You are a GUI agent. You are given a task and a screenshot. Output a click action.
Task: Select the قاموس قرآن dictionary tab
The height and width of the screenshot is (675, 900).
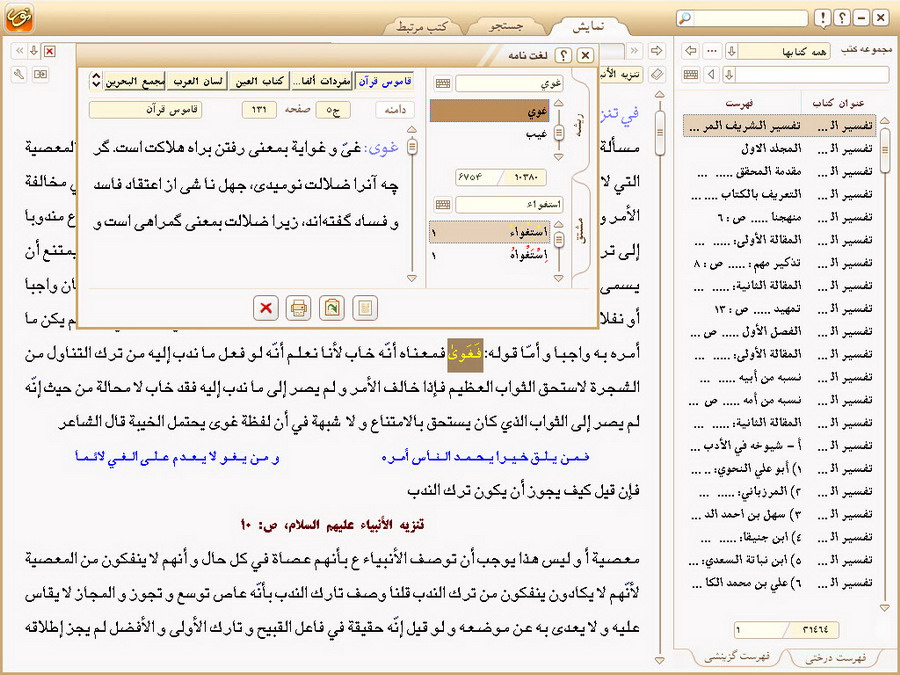384,82
